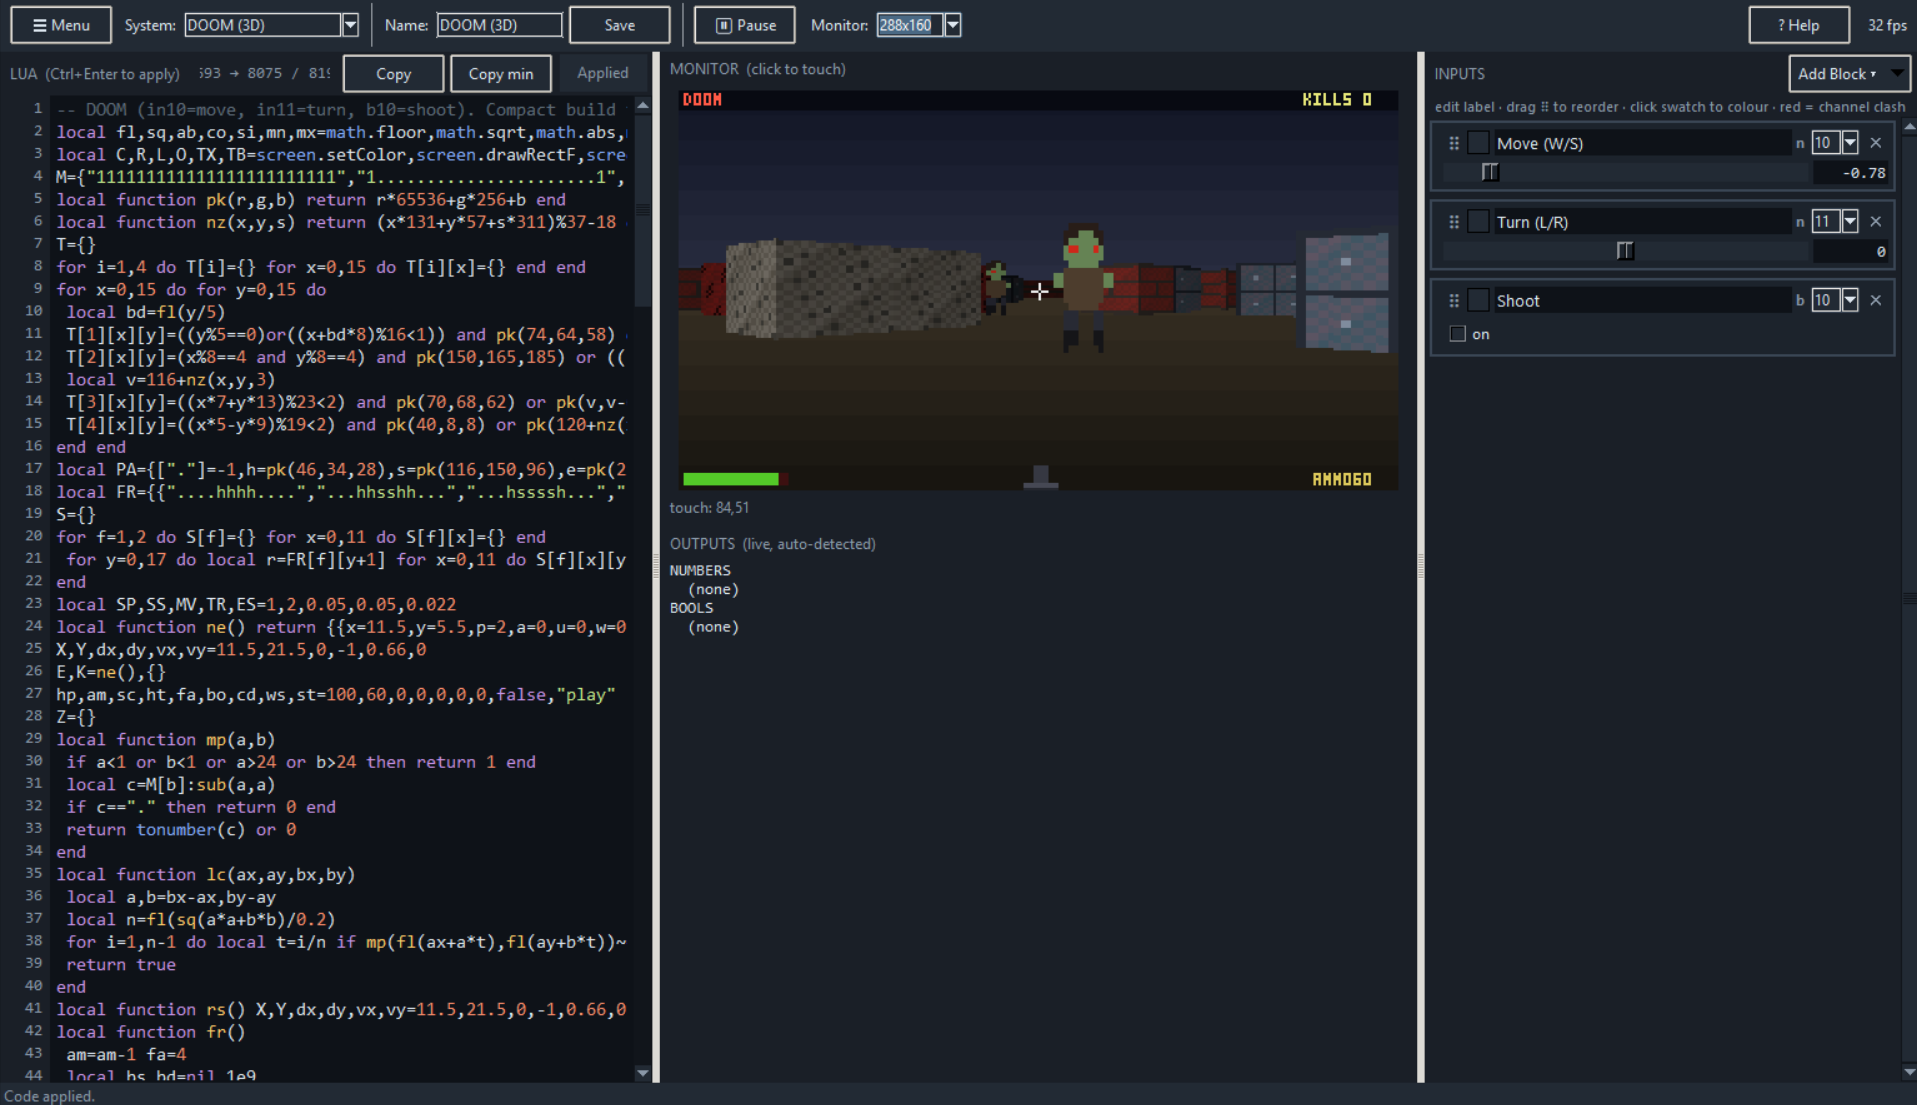
Task: Grab the drag handle of Move (W/S) block
Action: click(1454, 143)
